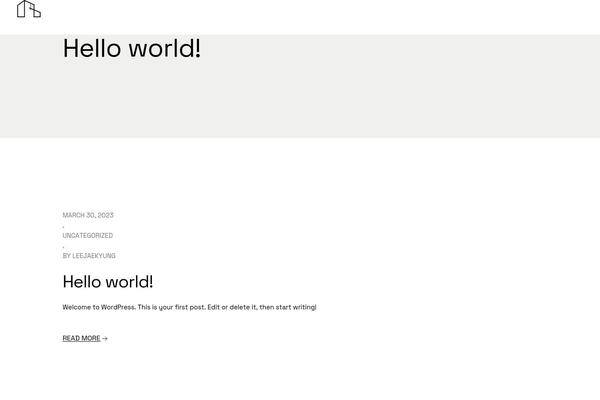Click the 'Welcome to WordPress' excerpt text

189,307
